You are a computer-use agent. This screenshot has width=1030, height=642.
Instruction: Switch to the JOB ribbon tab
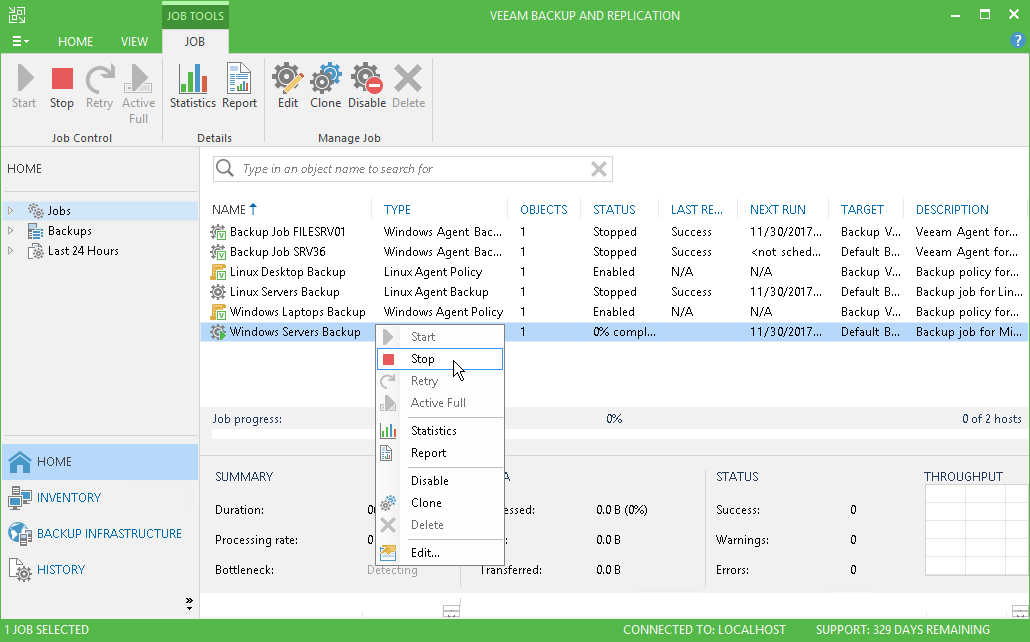click(194, 41)
